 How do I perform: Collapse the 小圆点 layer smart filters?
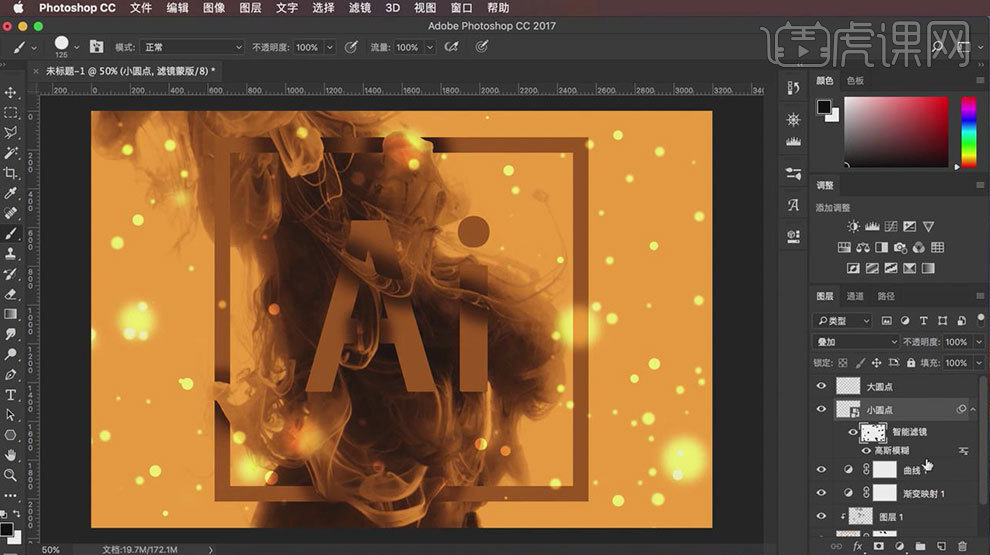click(974, 409)
